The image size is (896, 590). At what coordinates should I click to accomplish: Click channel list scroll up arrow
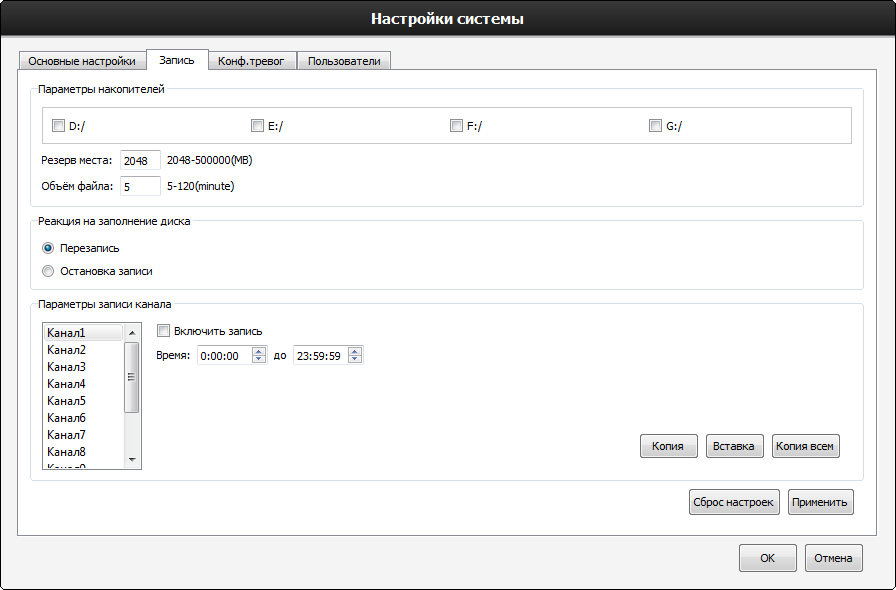pos(132,333)
